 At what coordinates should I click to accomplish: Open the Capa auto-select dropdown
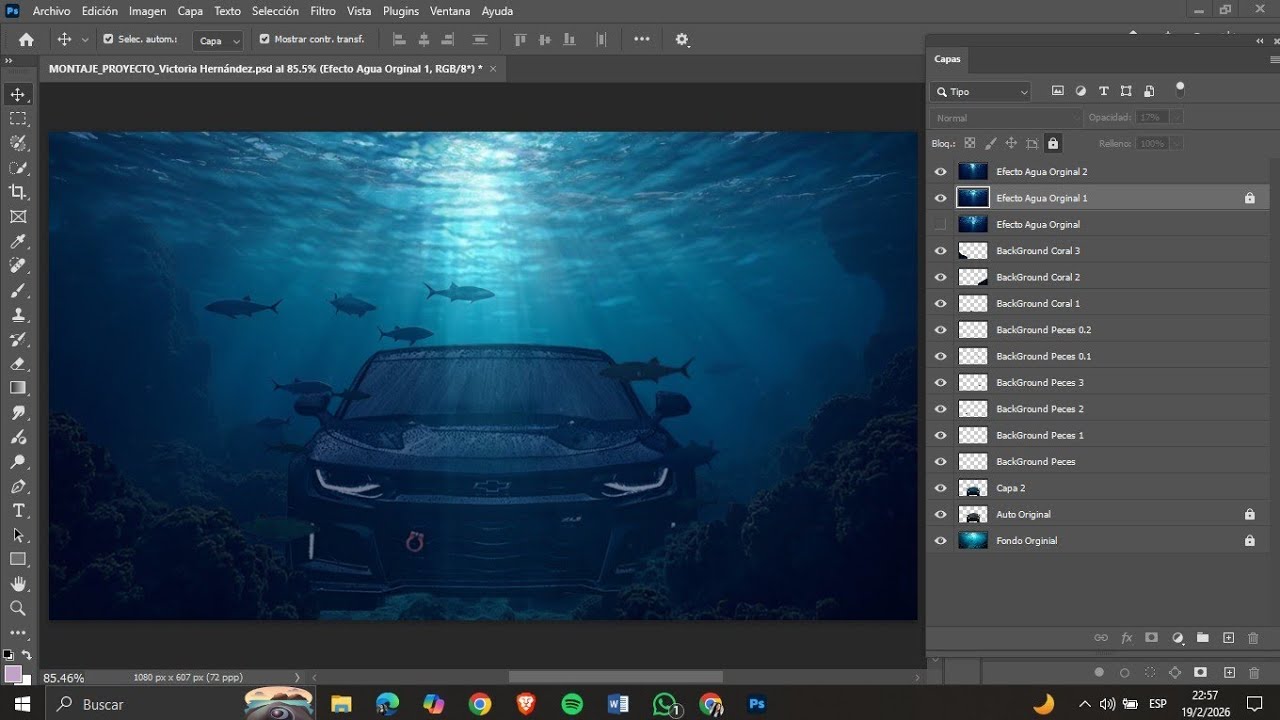(x=219, y=40)
